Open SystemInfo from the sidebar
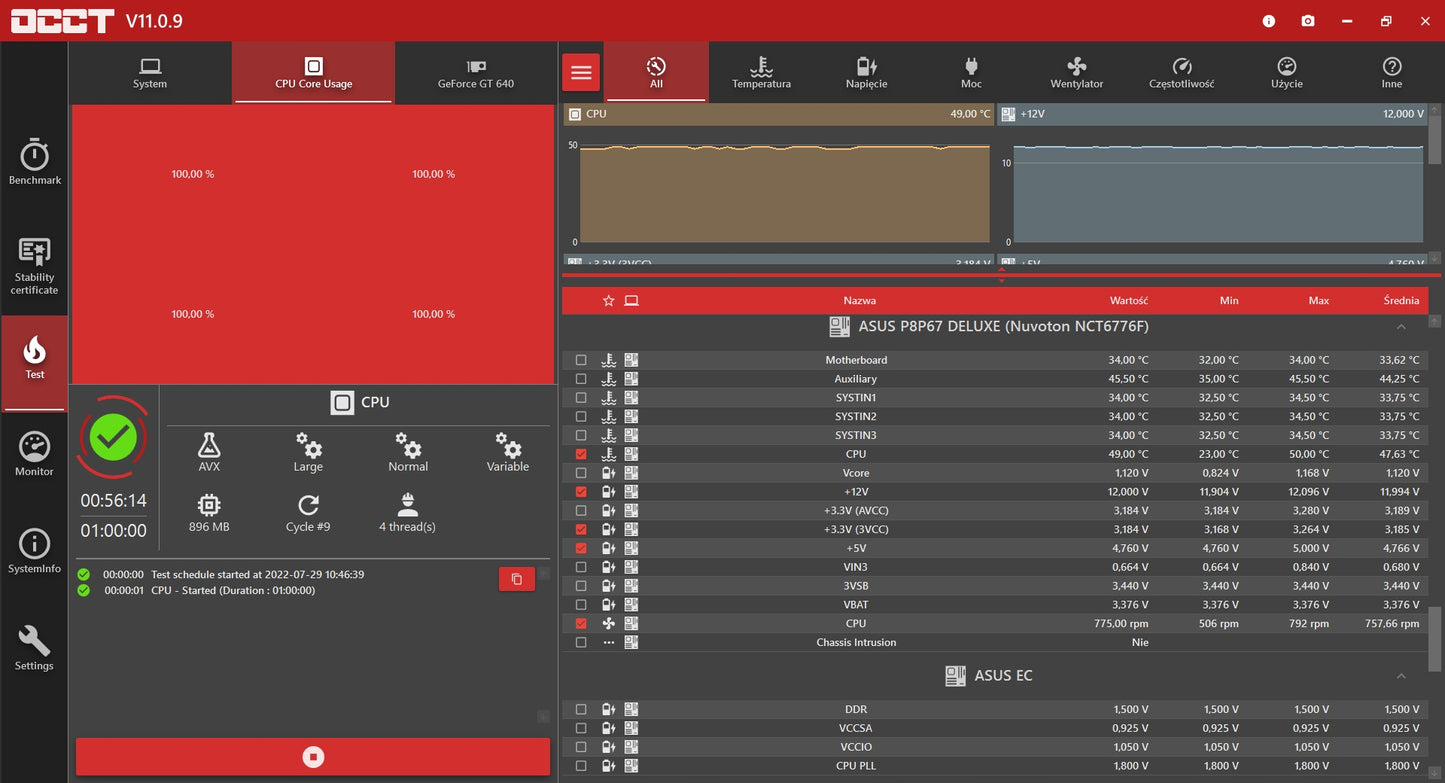The image size is (1445, 783). [x=34, y=551]
